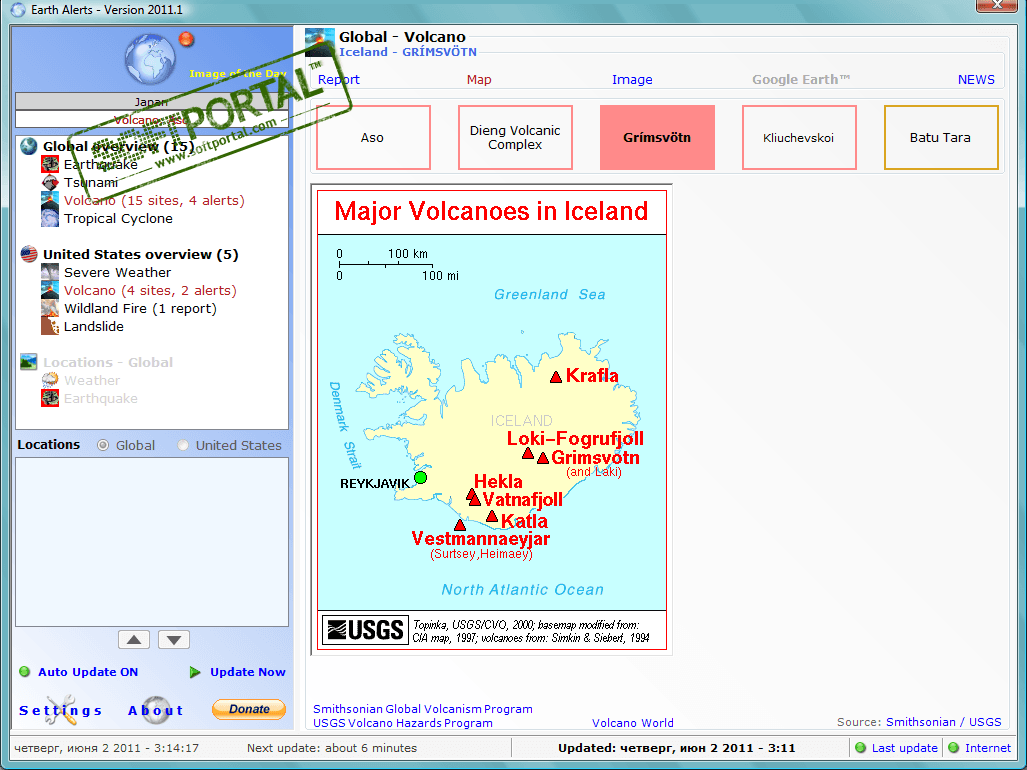Click the globe icon at panel top
This screenshot has height=770, width=1027.
(x=151, y=60)
